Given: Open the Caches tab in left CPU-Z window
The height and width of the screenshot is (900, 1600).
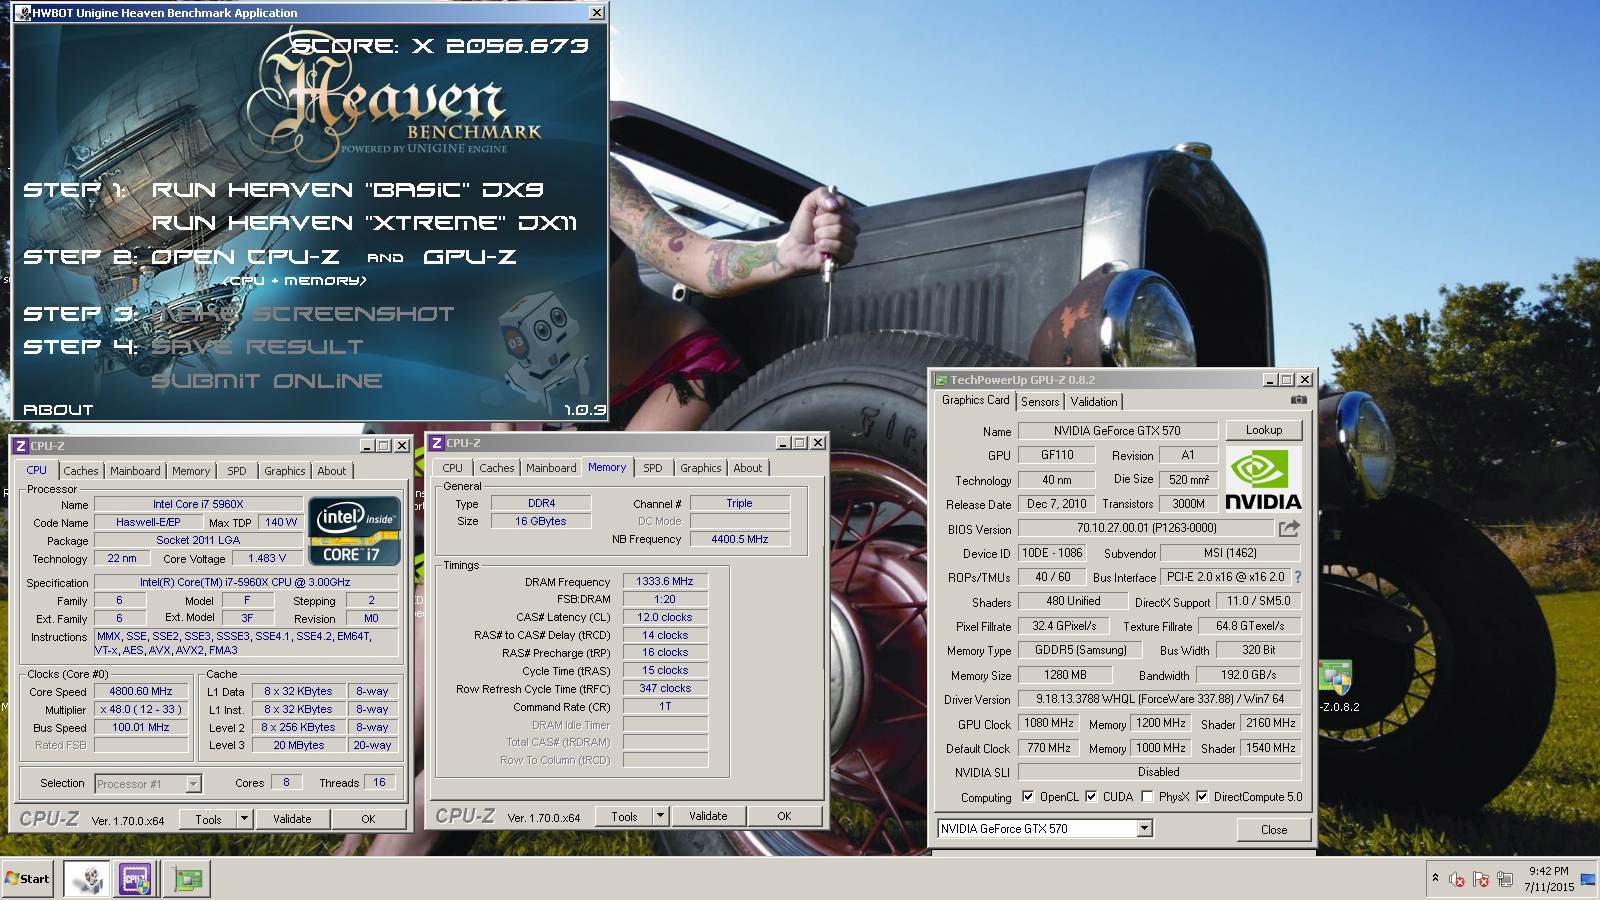Looking at the screenshot, I should point(81,471).
